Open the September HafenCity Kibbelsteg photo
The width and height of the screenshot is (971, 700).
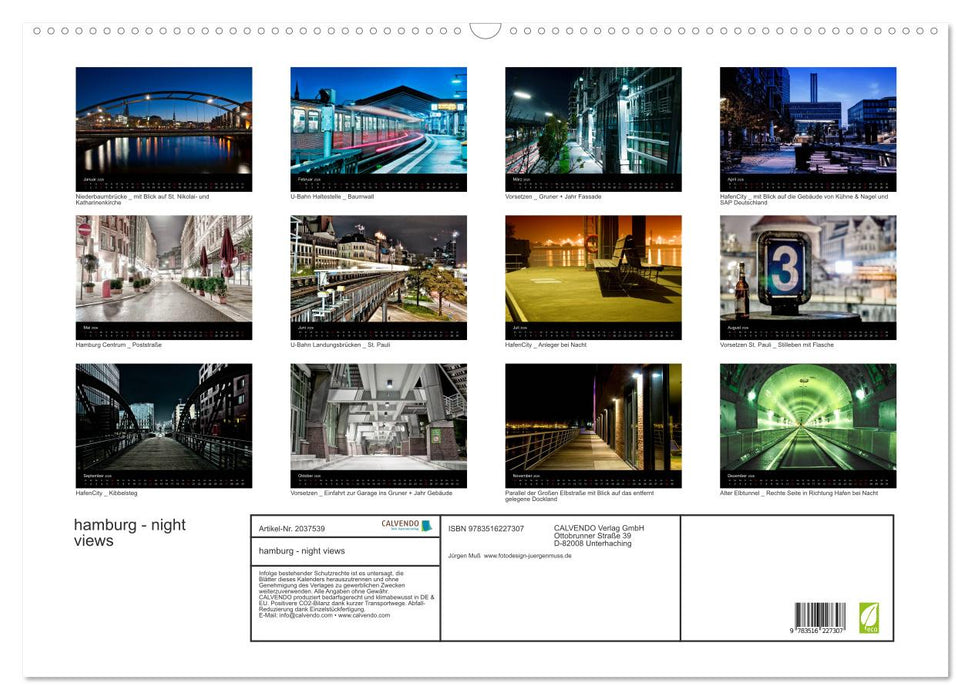(x=164, y=424)
